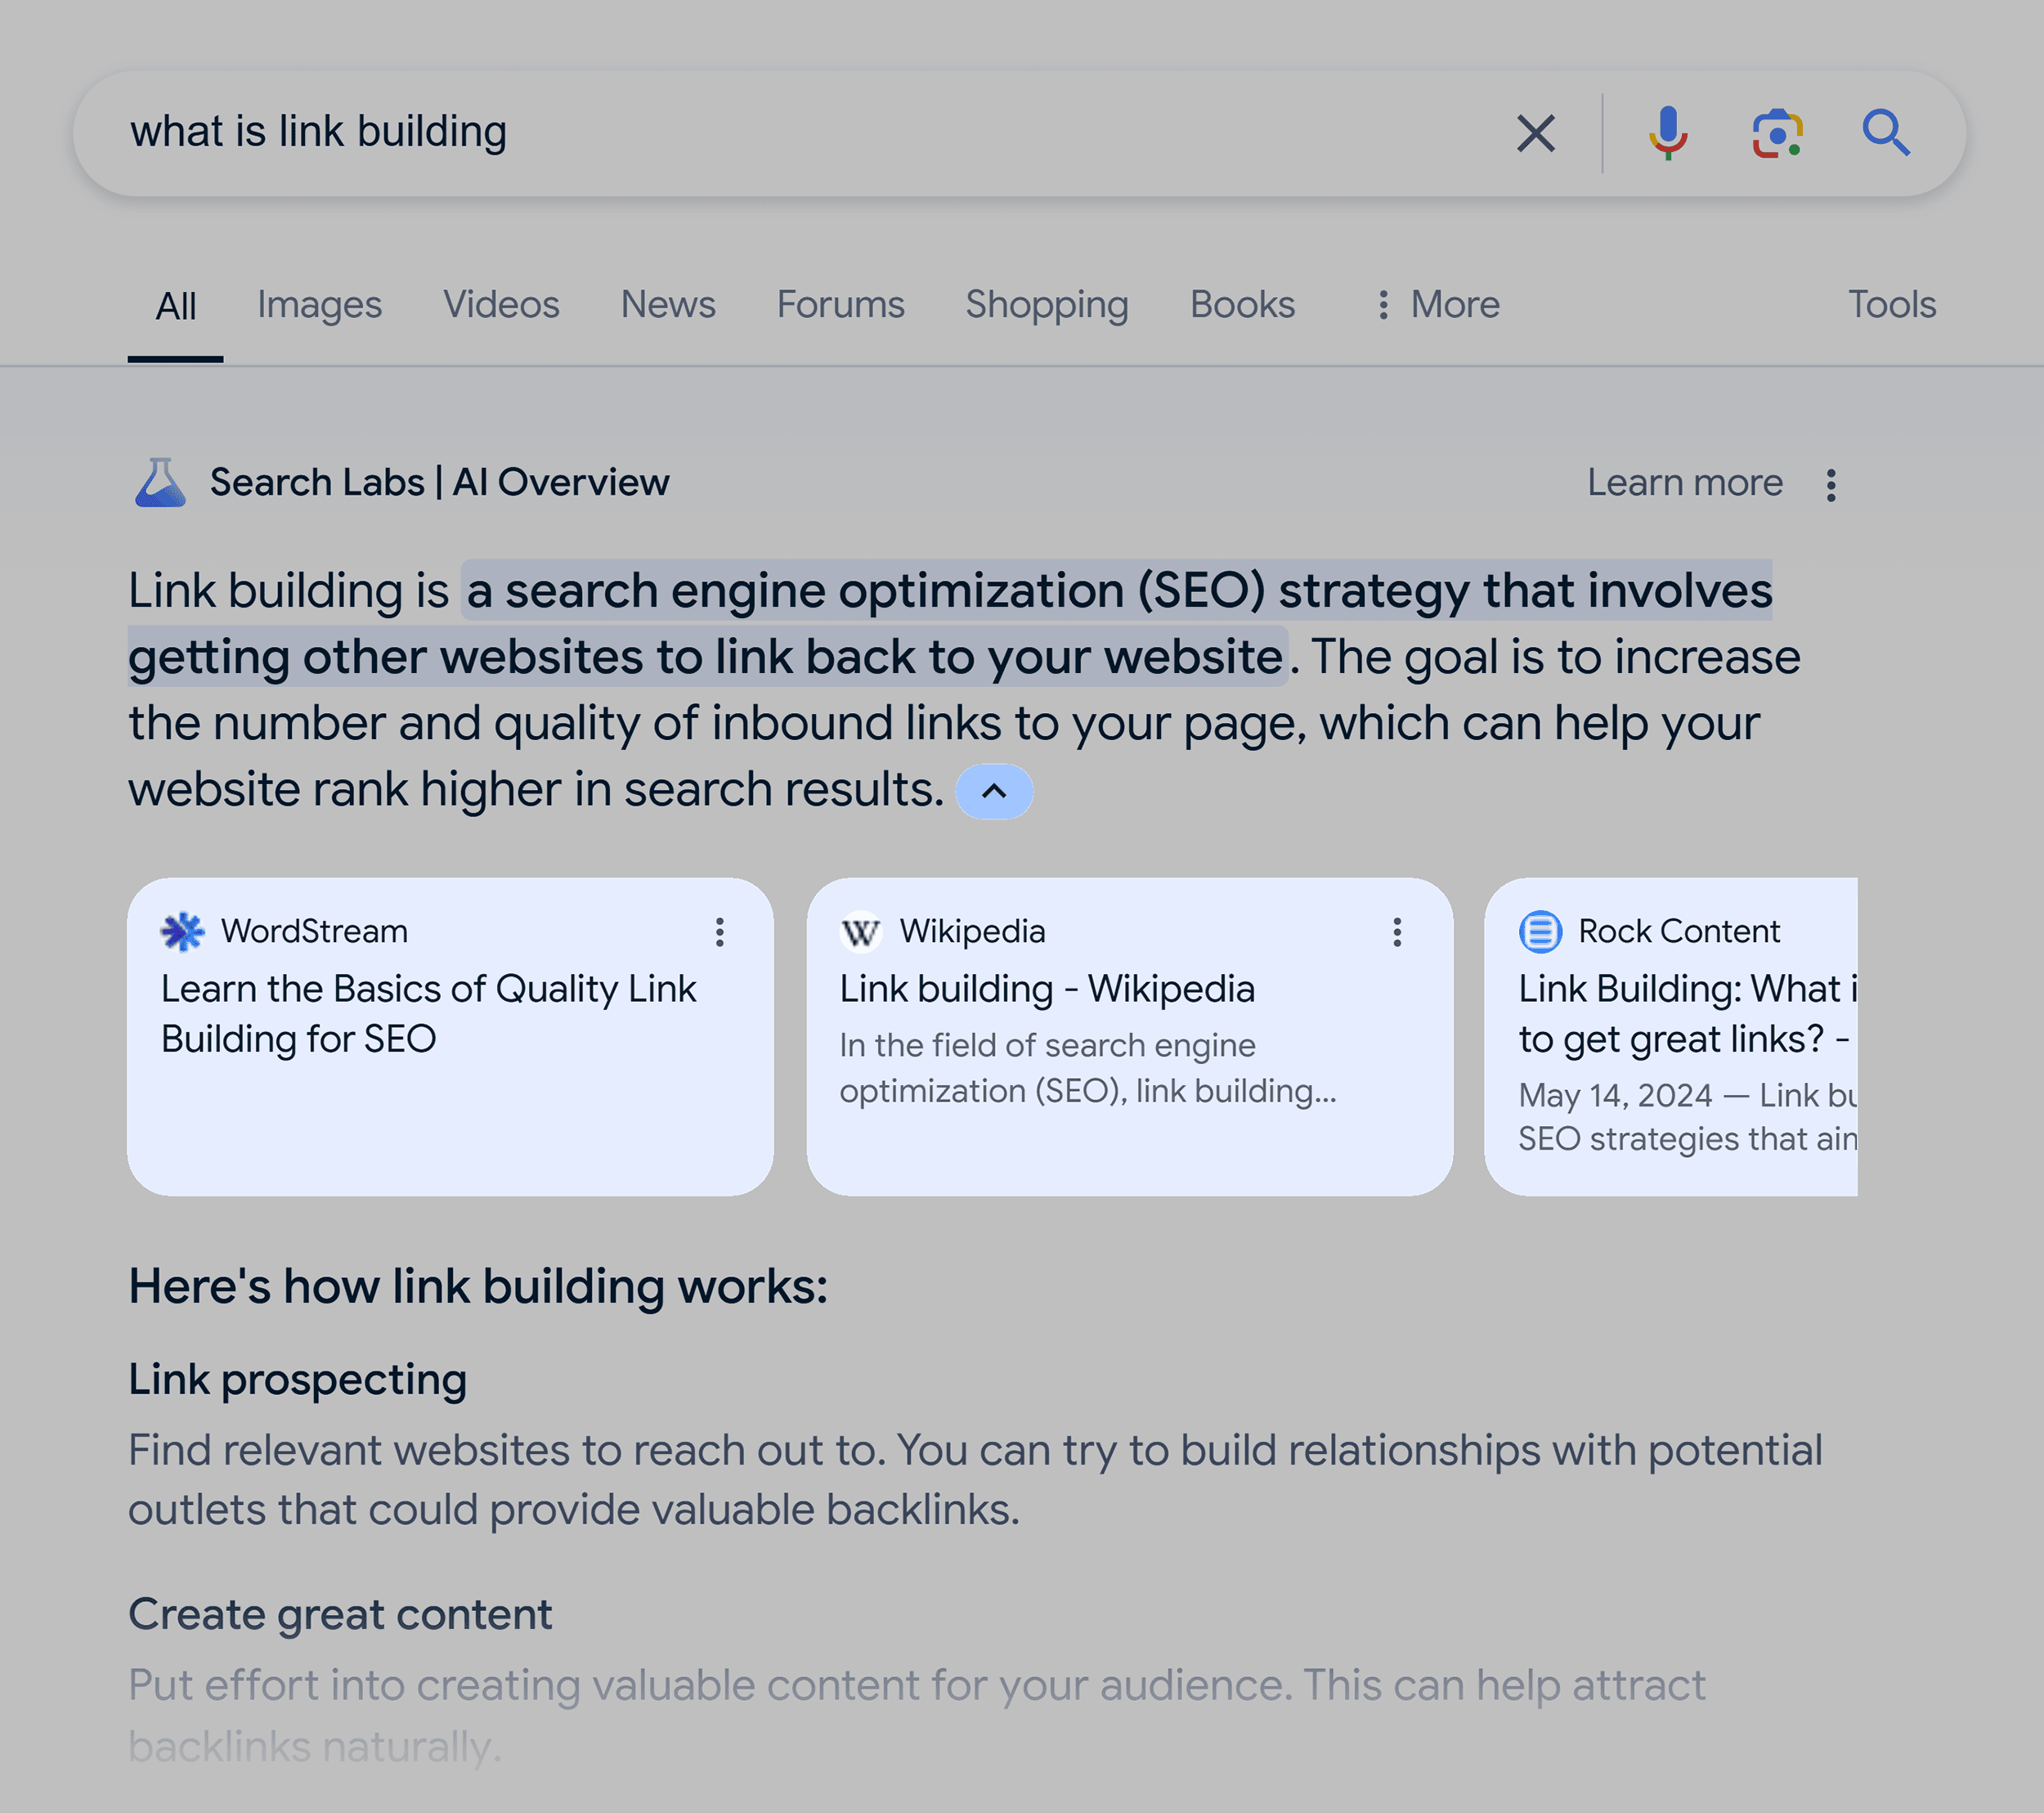This screenshot has width=2044, height=1813.
Task: Open the Shopping results tab
Action: click(1046, 305)
